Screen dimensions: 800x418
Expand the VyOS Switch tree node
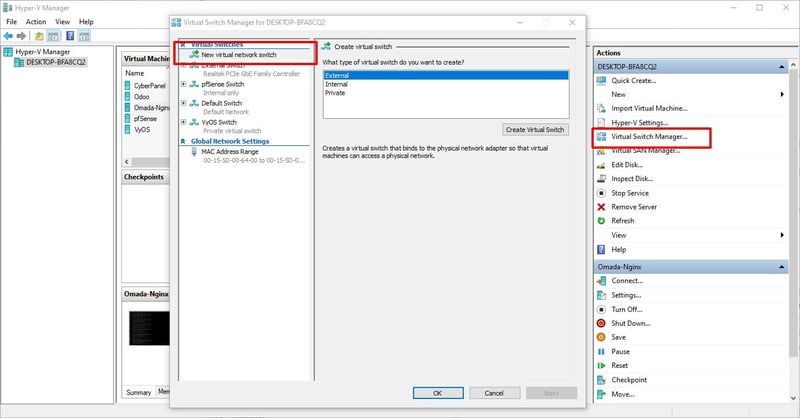click(x=184, y=122)
